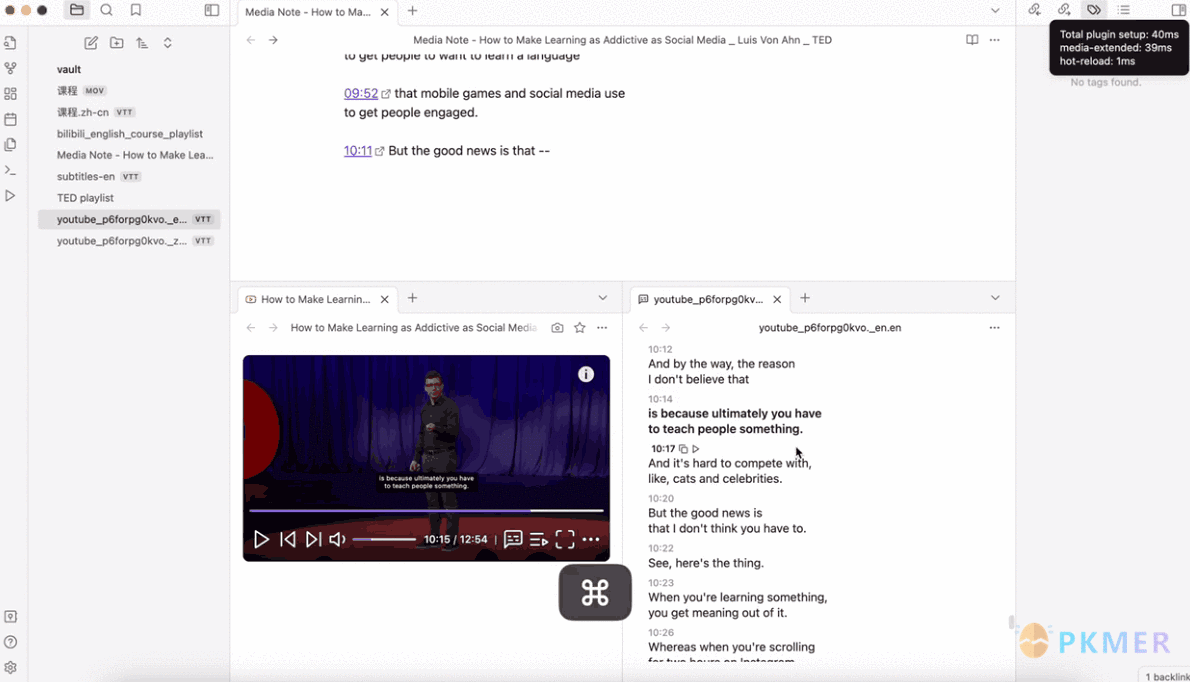Show video info icon

point(586,374)
